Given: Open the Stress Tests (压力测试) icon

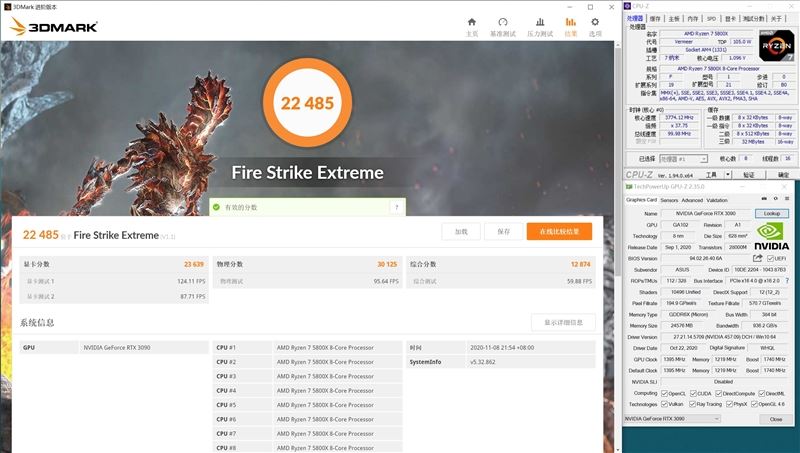Looking at the screenshot, I should pyautogui.click(x=540, y=22).
